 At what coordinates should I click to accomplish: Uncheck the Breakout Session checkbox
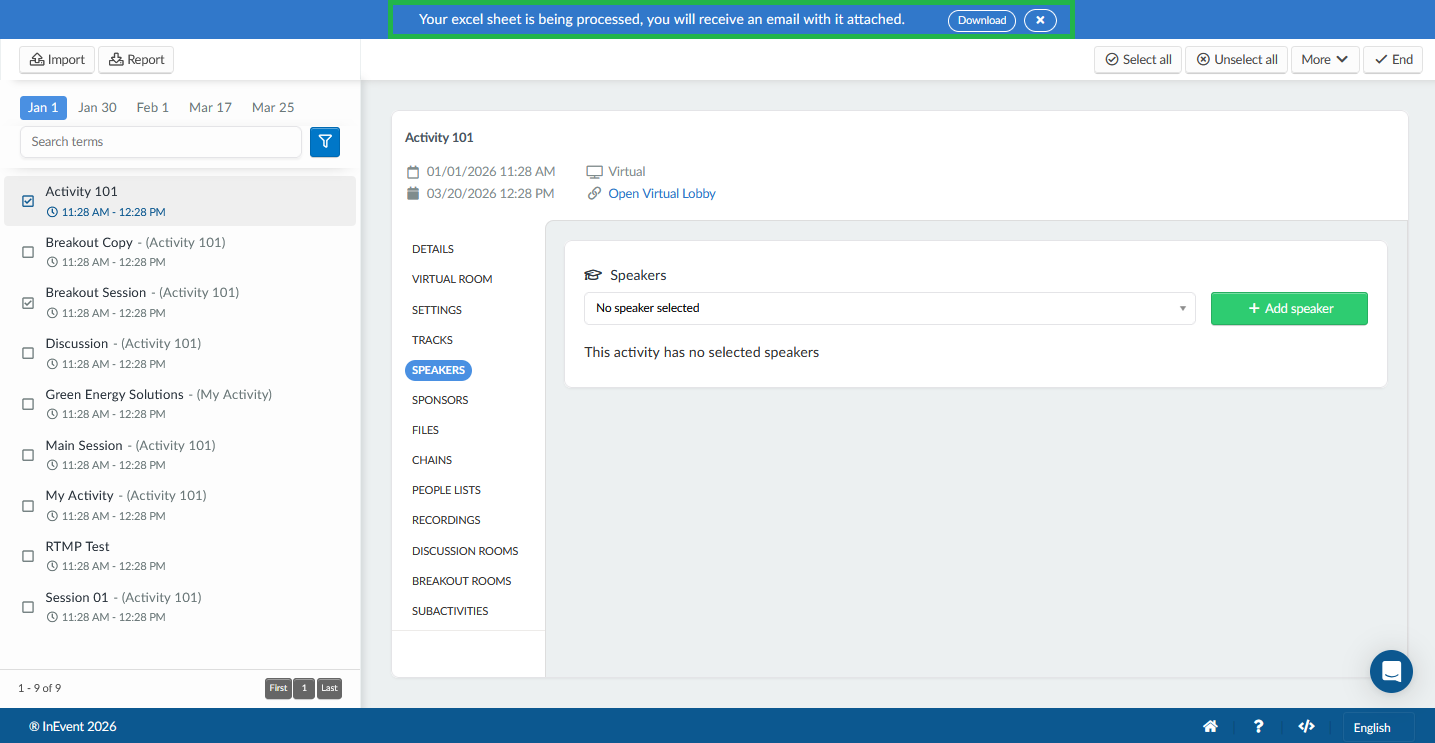click(x=28, y=302)
